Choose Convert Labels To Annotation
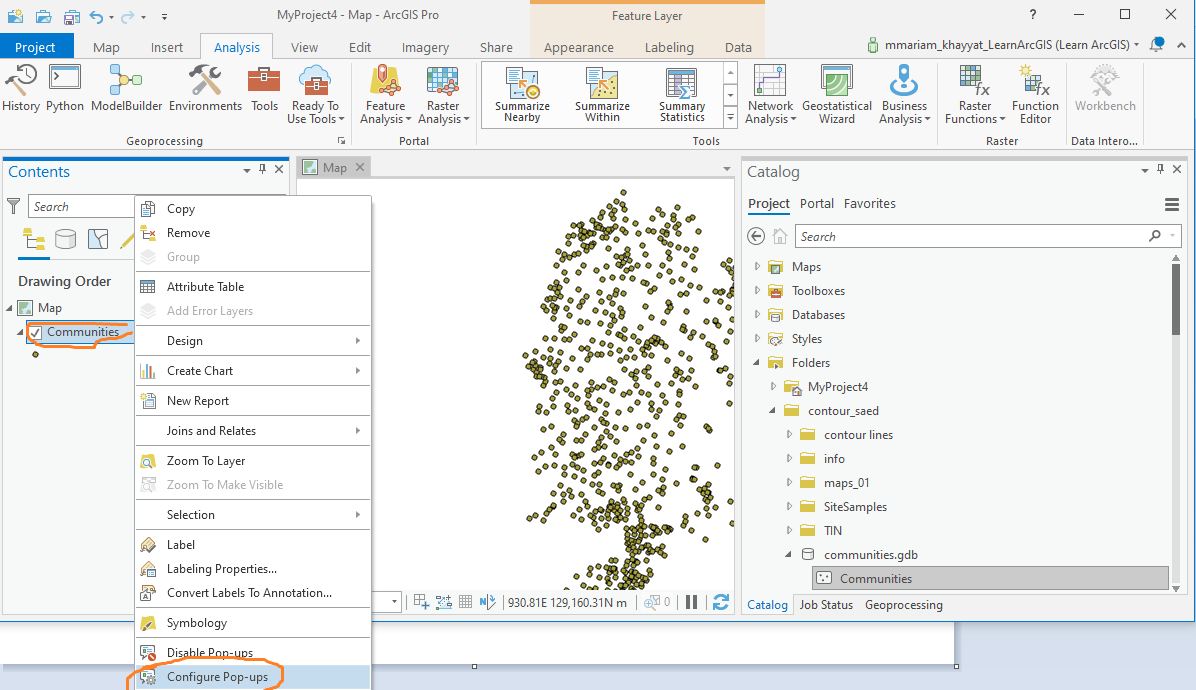Screen dimensions: 1196x690 tap(252, 592)
